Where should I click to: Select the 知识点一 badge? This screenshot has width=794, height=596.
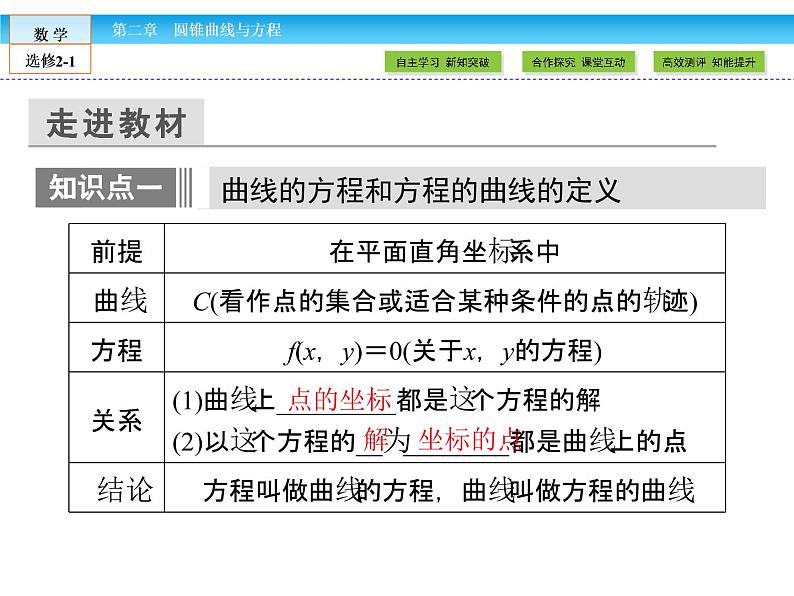(x=106, y=187)
